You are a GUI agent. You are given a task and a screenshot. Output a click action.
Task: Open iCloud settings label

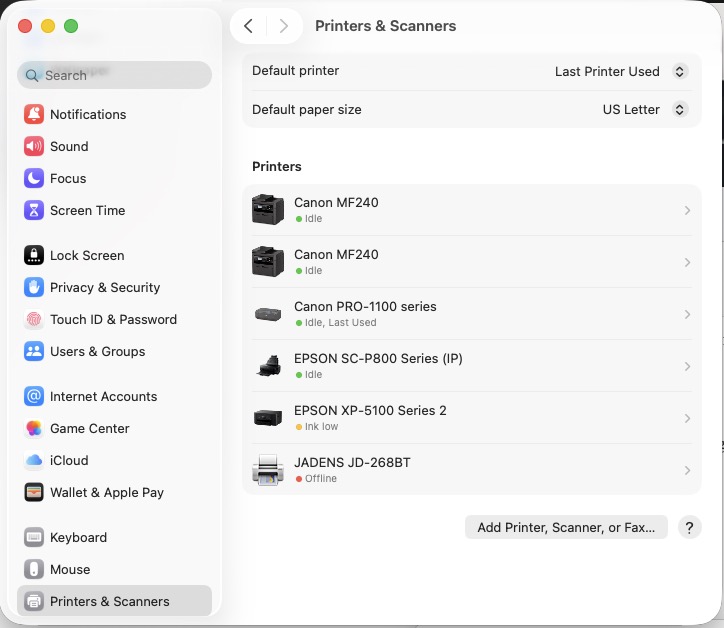click(69, 460)
